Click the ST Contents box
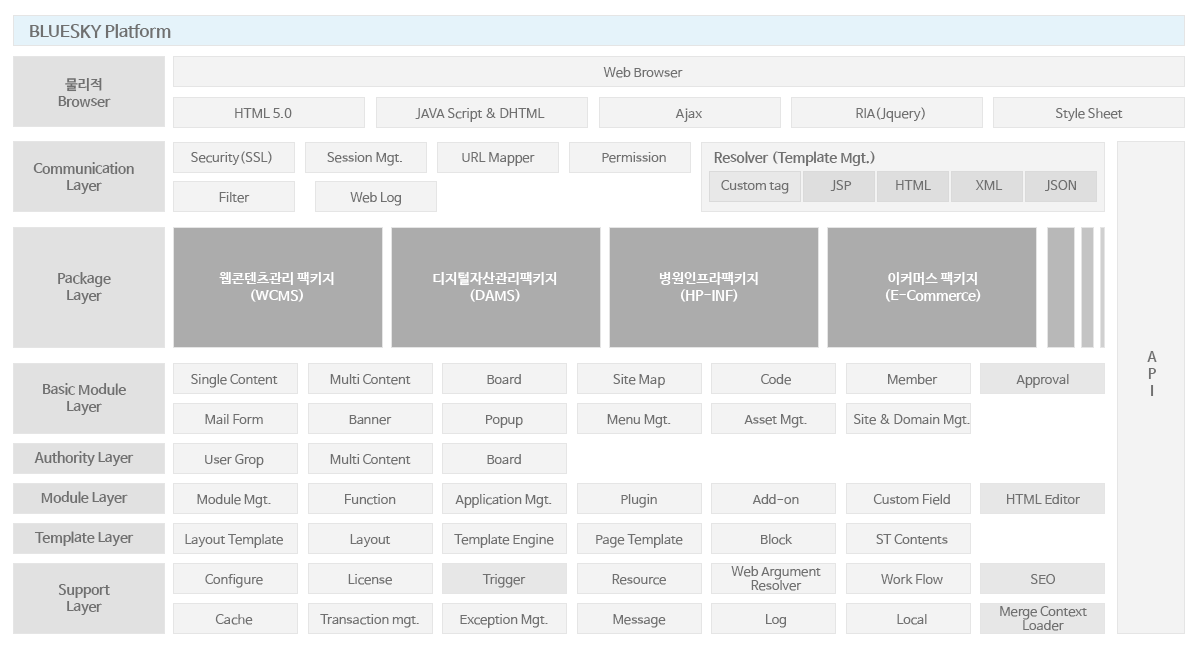 pyautogui.click(x=908, y=539)
